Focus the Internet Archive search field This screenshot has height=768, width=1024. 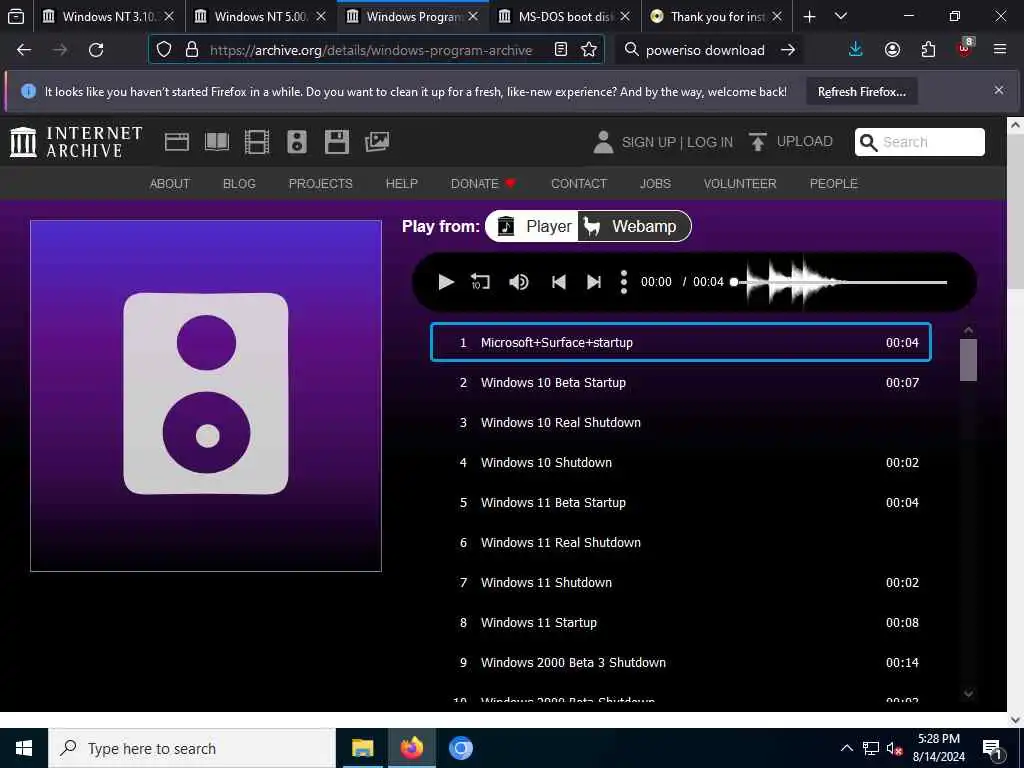[x=920, y=142]
